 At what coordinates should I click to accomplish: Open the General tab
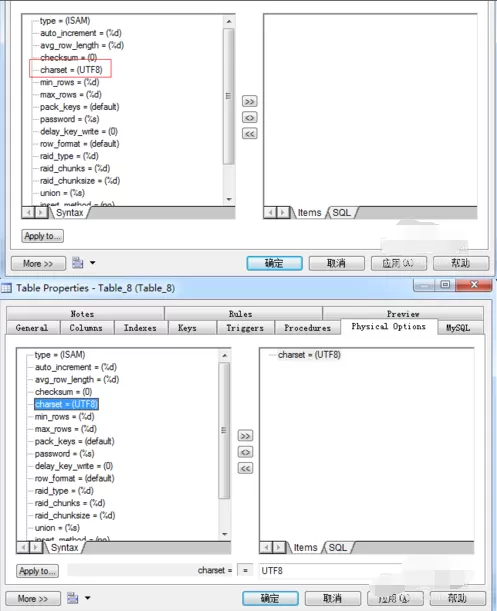tap(32, 328)
